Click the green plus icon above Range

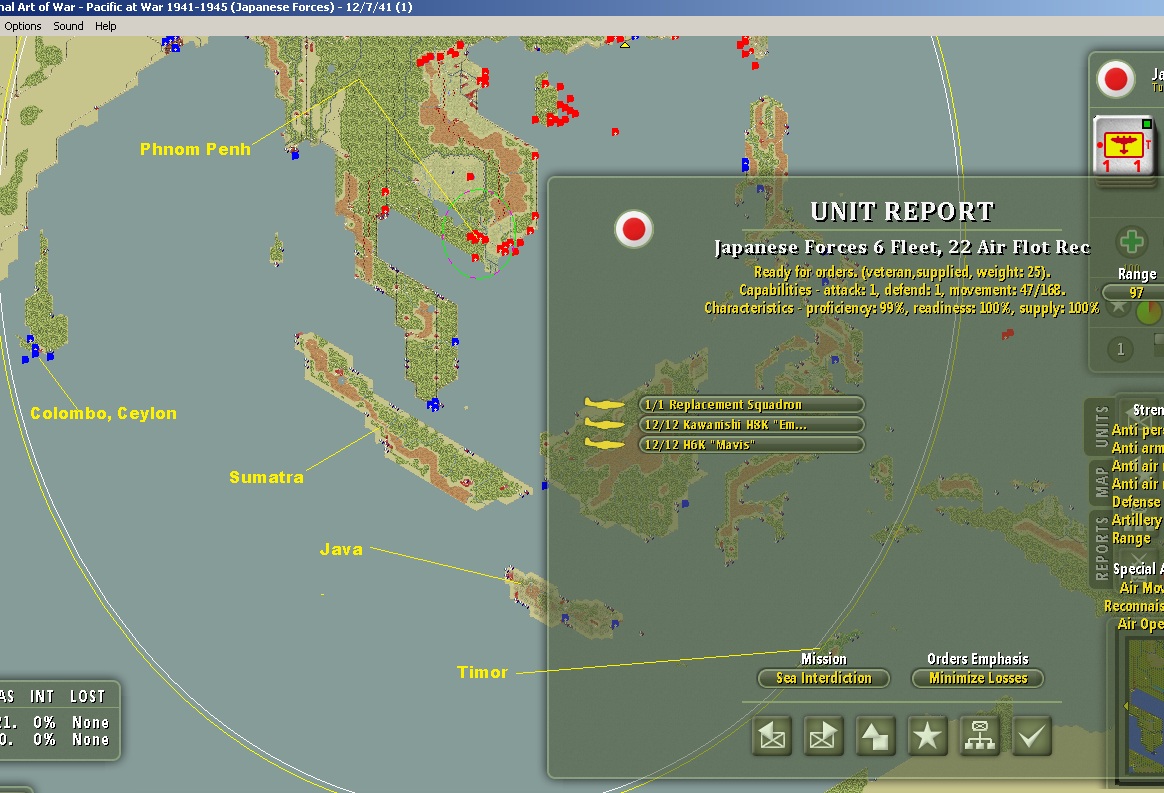pyautogui.click(x=1132, y=242)
